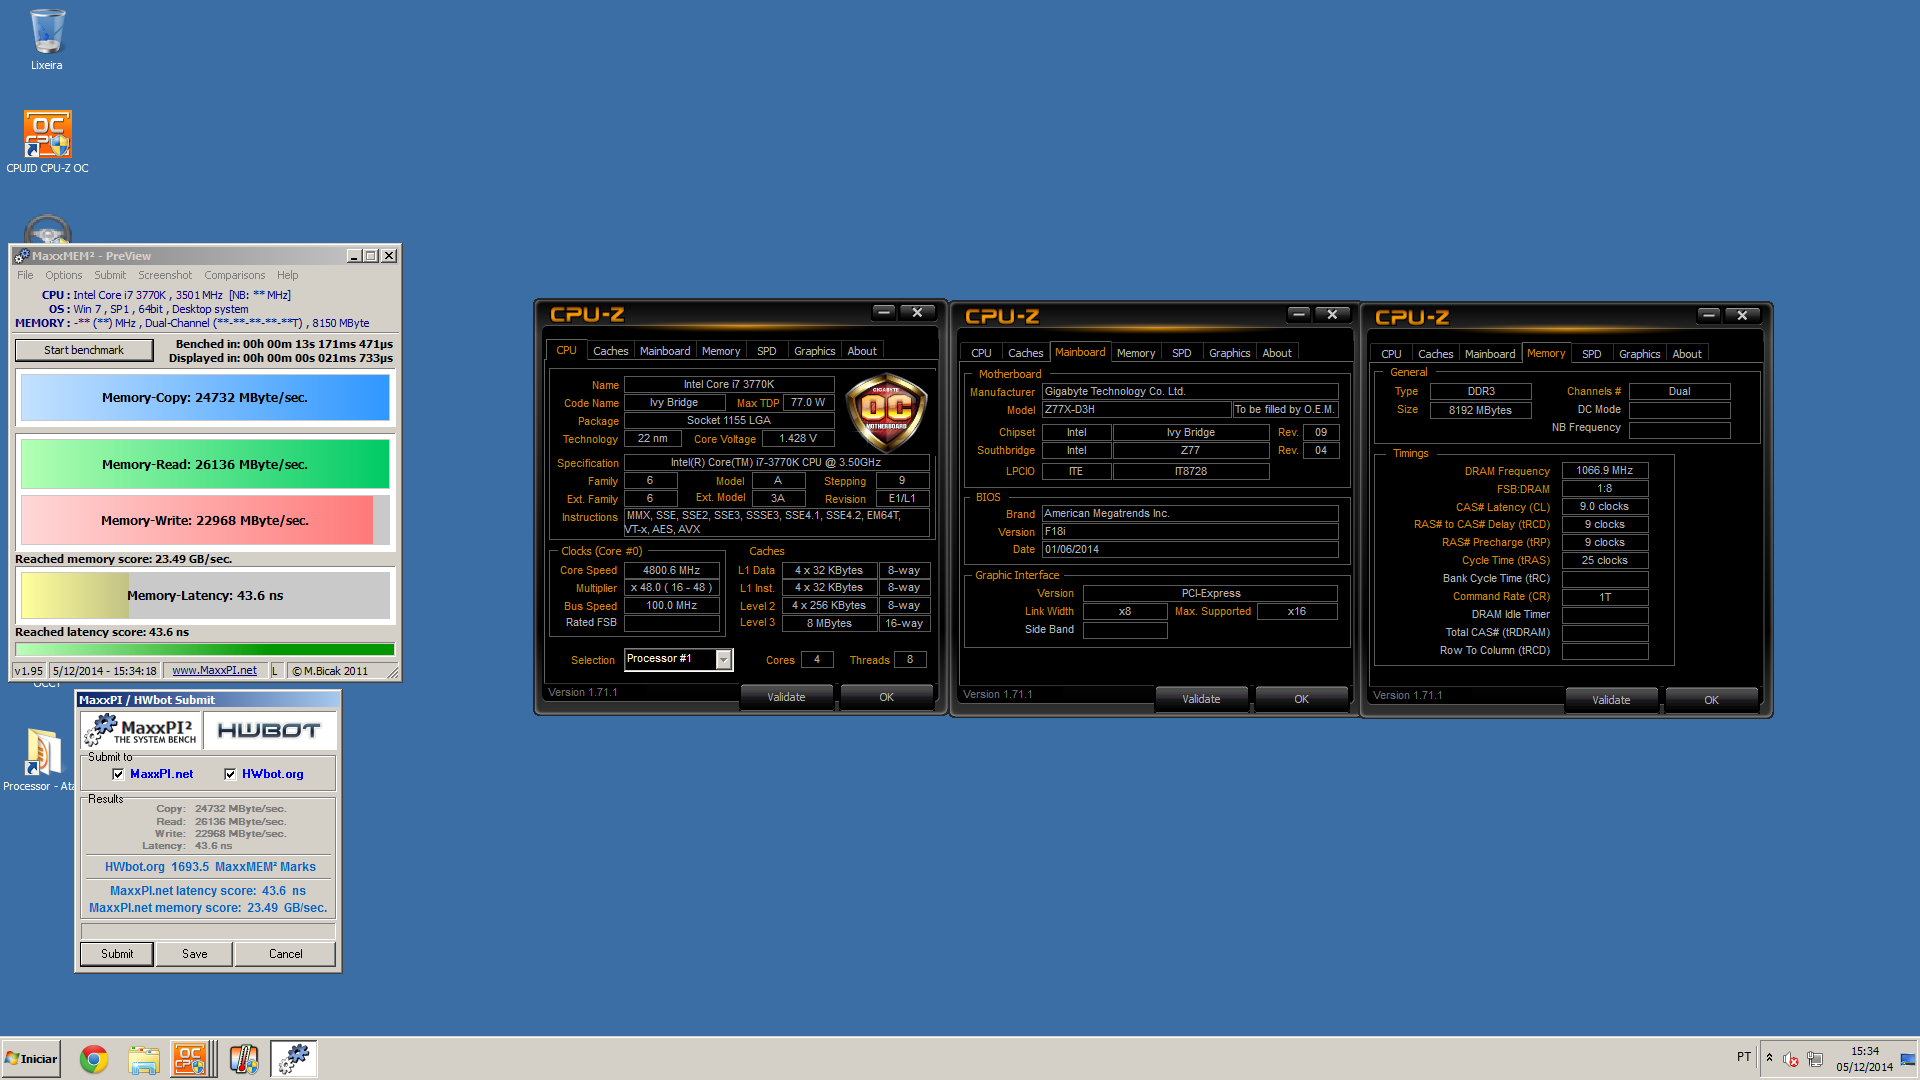Click the BIOS version F18i field
Screen dimensions: 1920x1080
click(x=1190, y=532)
